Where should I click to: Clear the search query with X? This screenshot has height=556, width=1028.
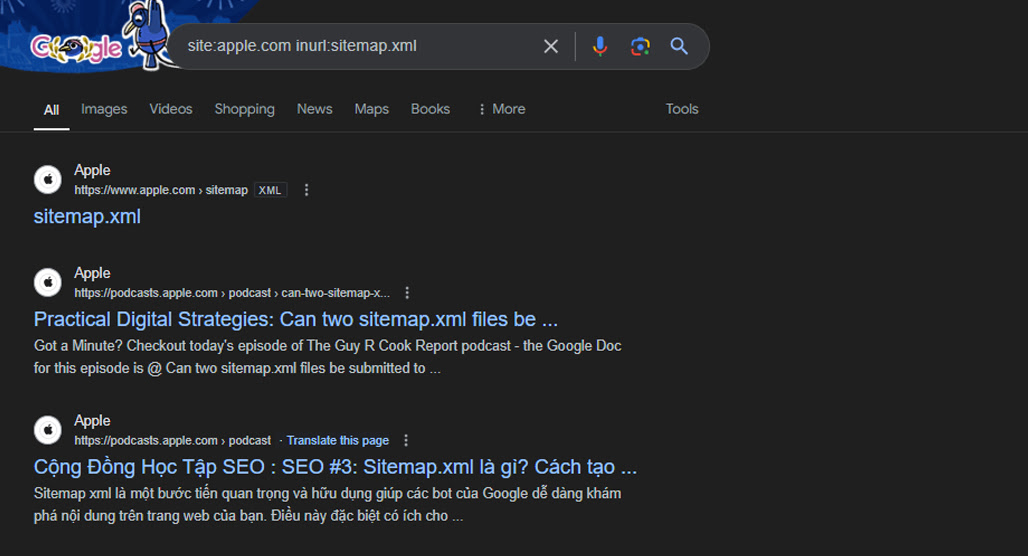tap(551, 46)
